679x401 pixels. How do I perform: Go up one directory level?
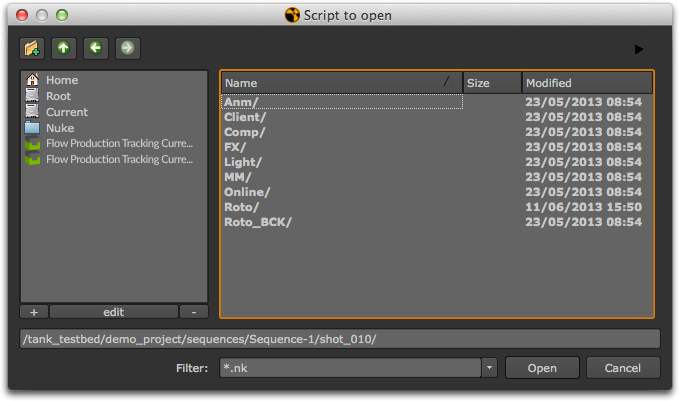64,48
